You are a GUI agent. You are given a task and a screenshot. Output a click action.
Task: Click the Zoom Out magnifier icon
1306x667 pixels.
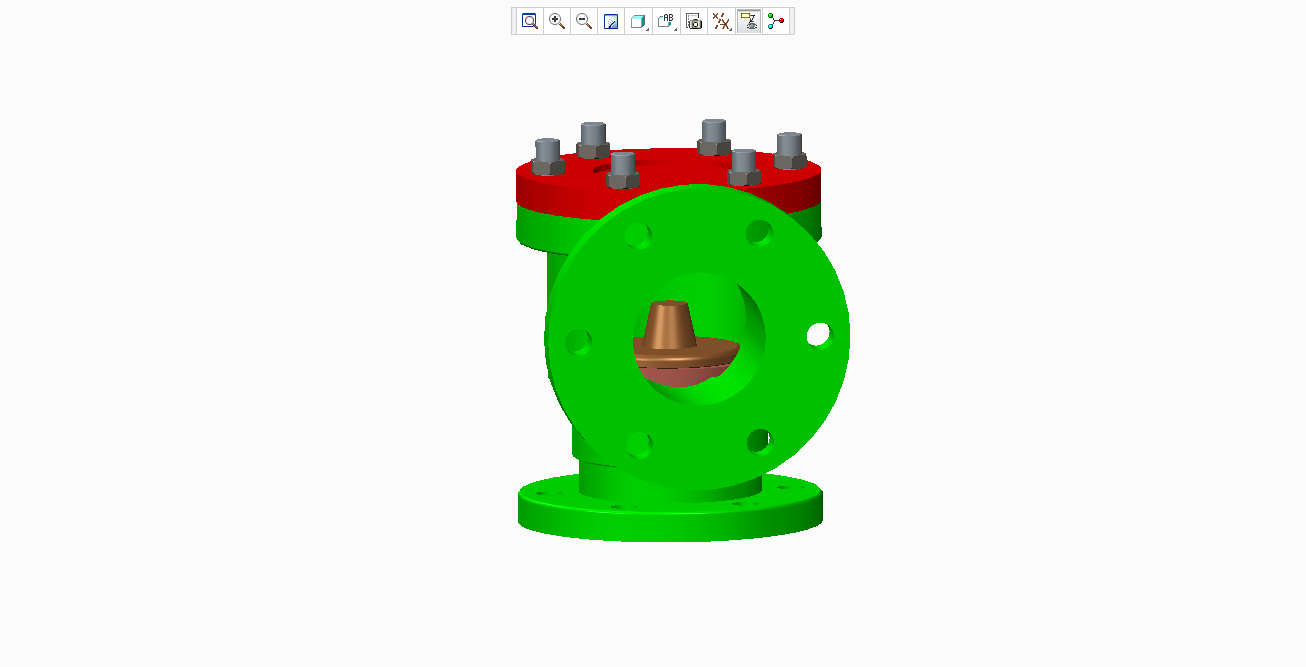pyautogui.click(x=584, y=21)
